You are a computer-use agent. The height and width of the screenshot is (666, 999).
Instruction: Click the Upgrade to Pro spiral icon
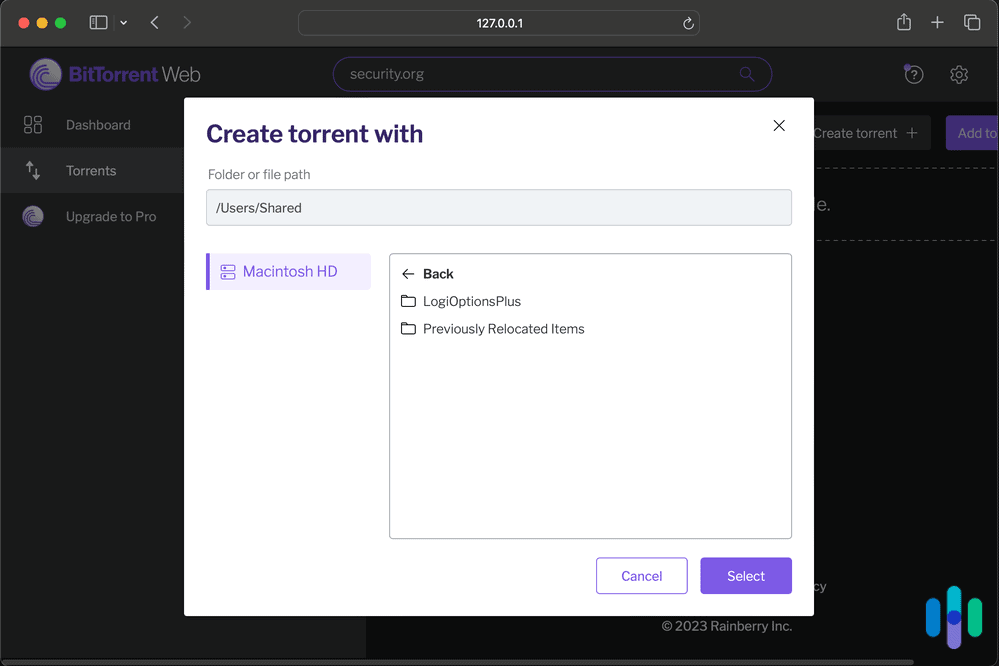(x=33, y=216)
